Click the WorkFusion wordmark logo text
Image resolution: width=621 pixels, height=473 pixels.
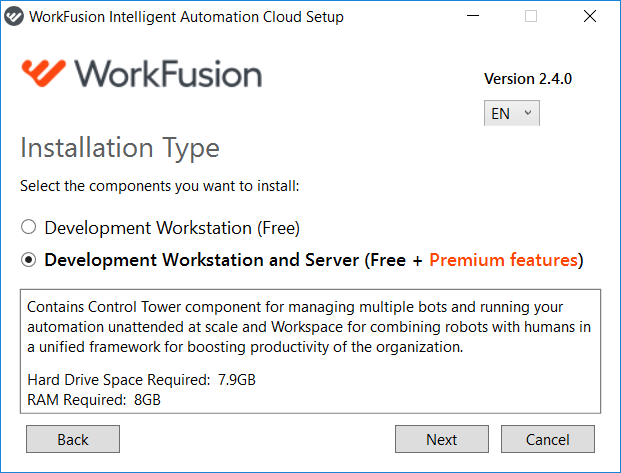tap(168, 74)
